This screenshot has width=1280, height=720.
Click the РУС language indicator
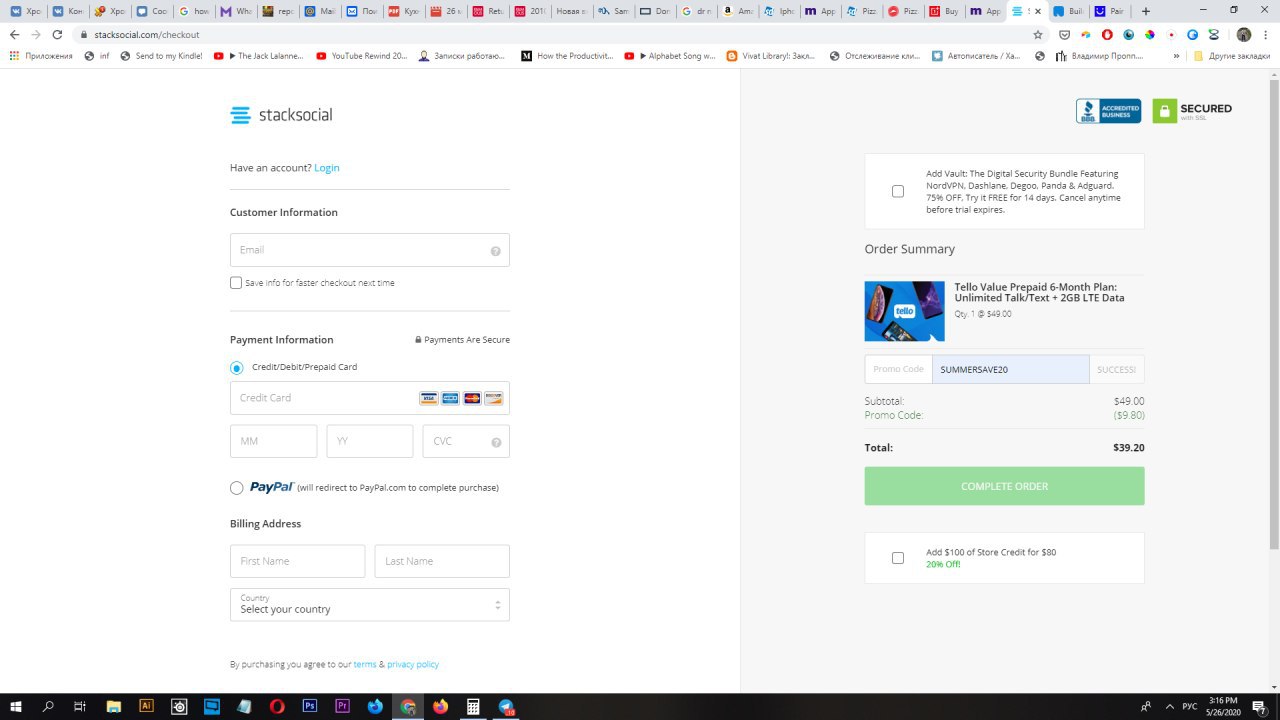click(x=1189, y=706)
